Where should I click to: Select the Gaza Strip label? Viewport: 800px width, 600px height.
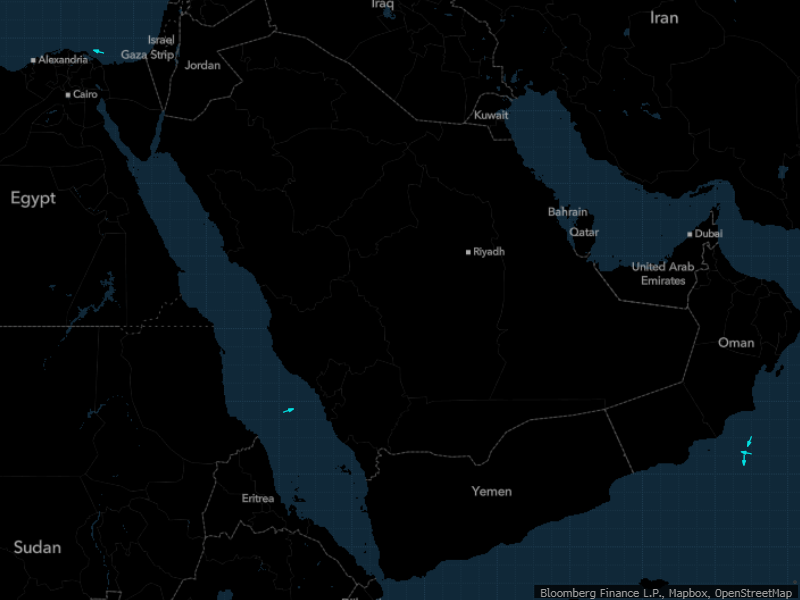coord(147,55)
